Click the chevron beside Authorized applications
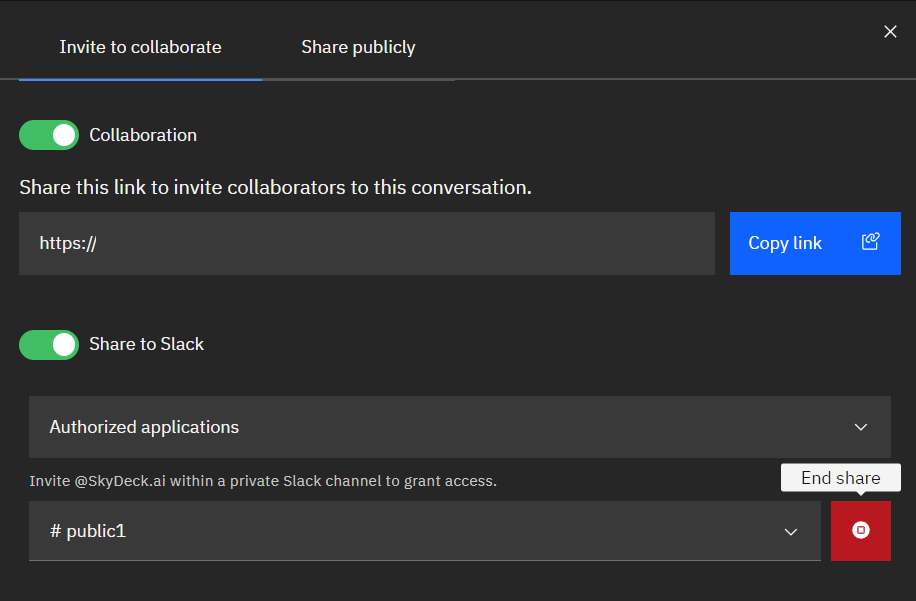The height and width of the screenshot is (601, 916). [x=861, y=426]
